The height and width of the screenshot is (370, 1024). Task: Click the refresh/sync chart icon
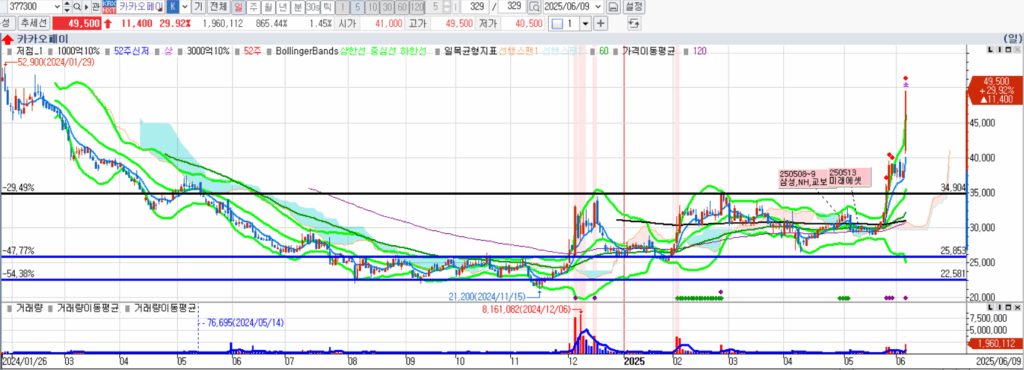[x=633, y=23]
